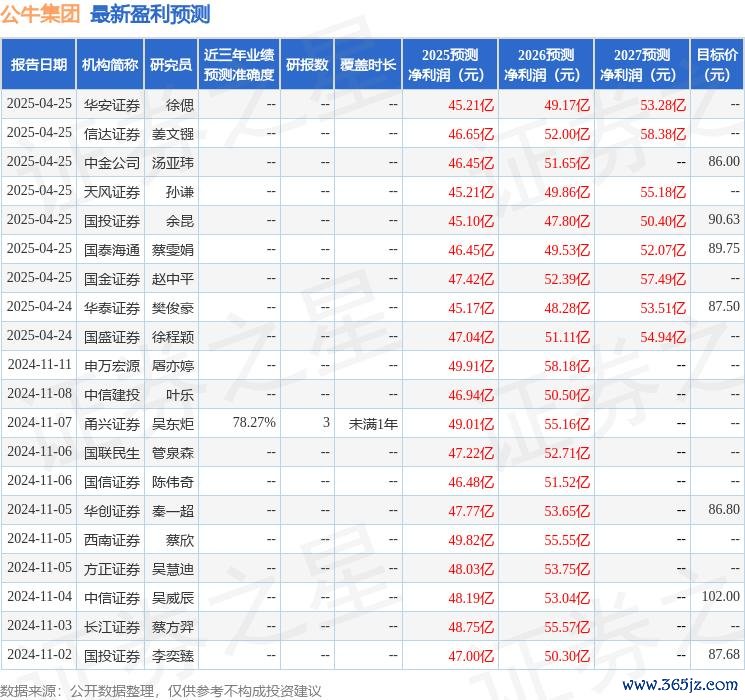Click analyst name 汤亚玮
This screenshot has width=745, height=700.
(172, 163)
